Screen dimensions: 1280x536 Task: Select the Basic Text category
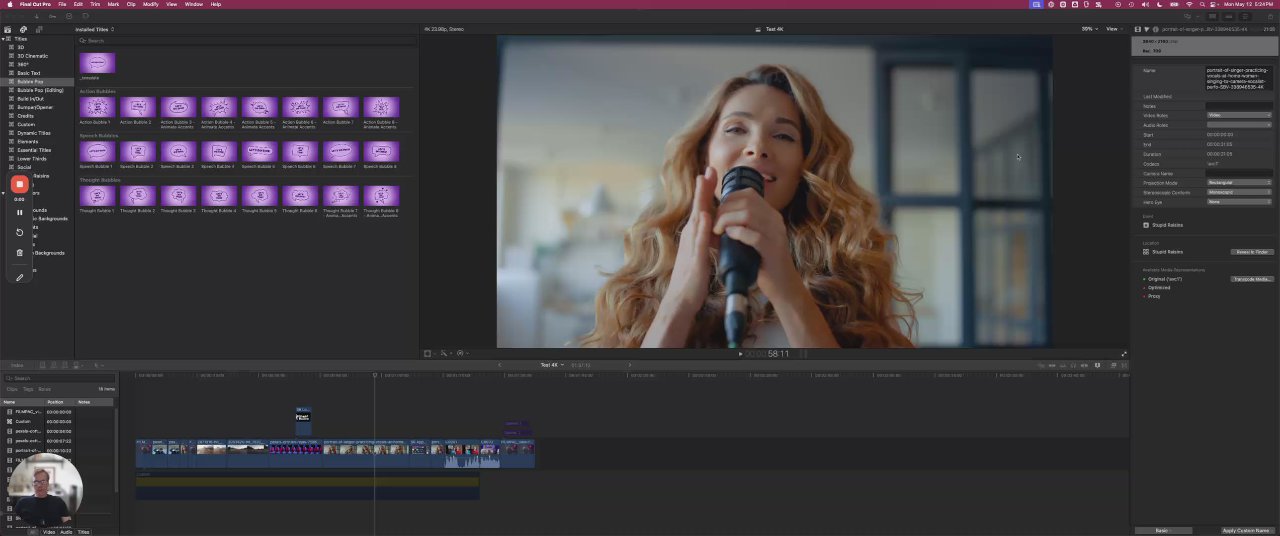tap(29, 73)
